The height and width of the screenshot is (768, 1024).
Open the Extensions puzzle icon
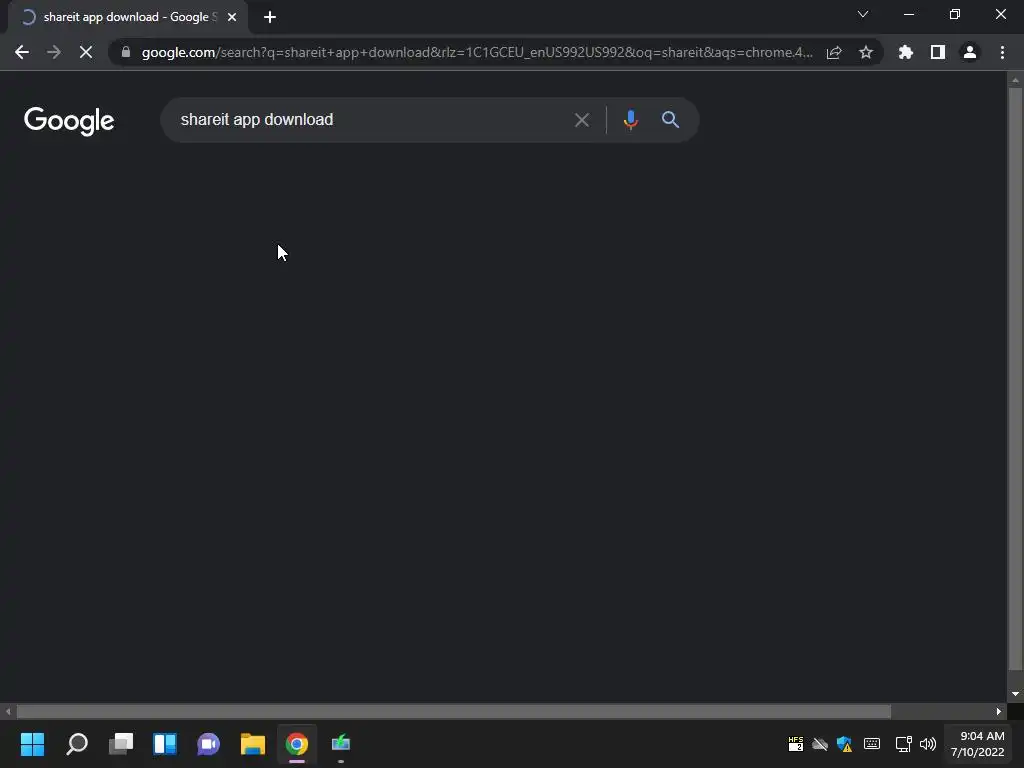pos(906,52)
